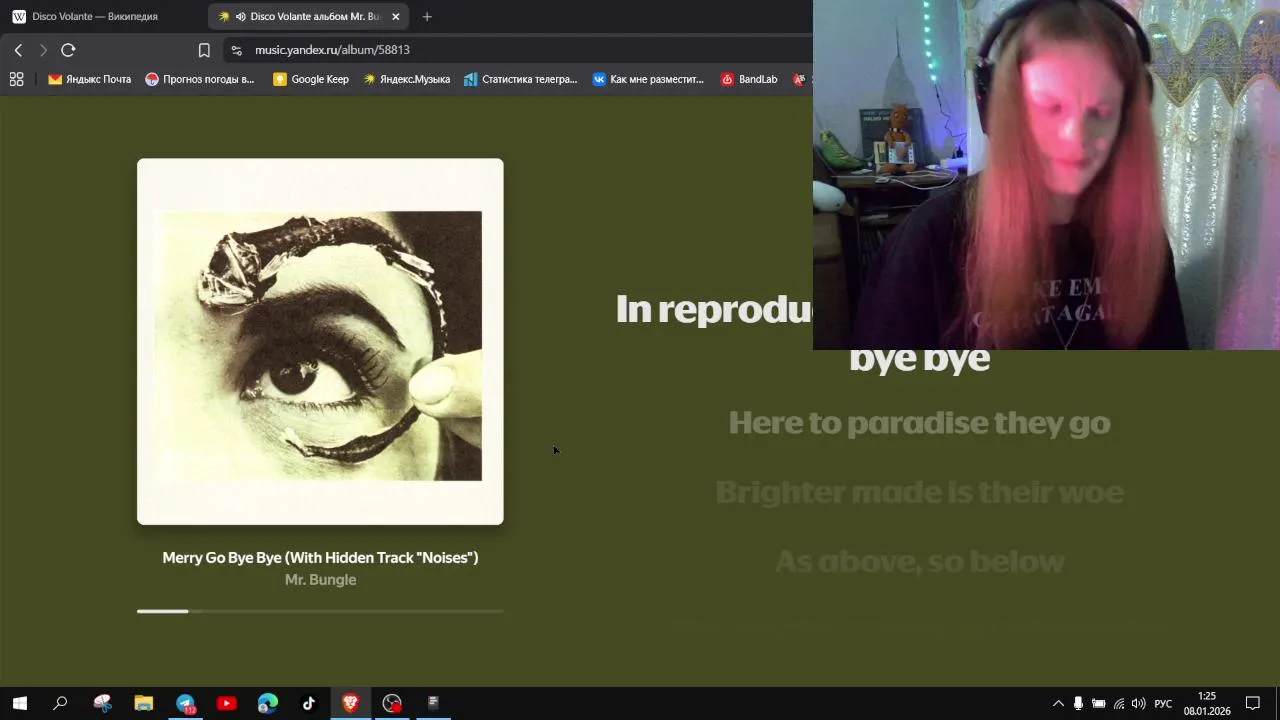Open the Mr. Bungle artist link
The width and height of the screenshot is (1280, 720).
point(320,580)
